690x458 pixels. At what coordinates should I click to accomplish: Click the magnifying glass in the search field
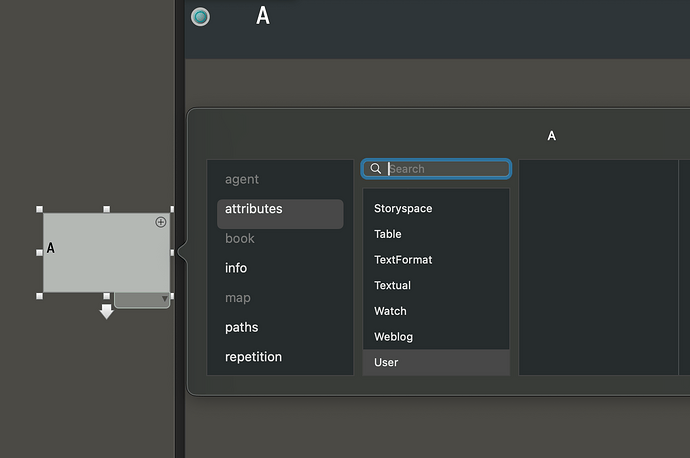click(375, 169)
